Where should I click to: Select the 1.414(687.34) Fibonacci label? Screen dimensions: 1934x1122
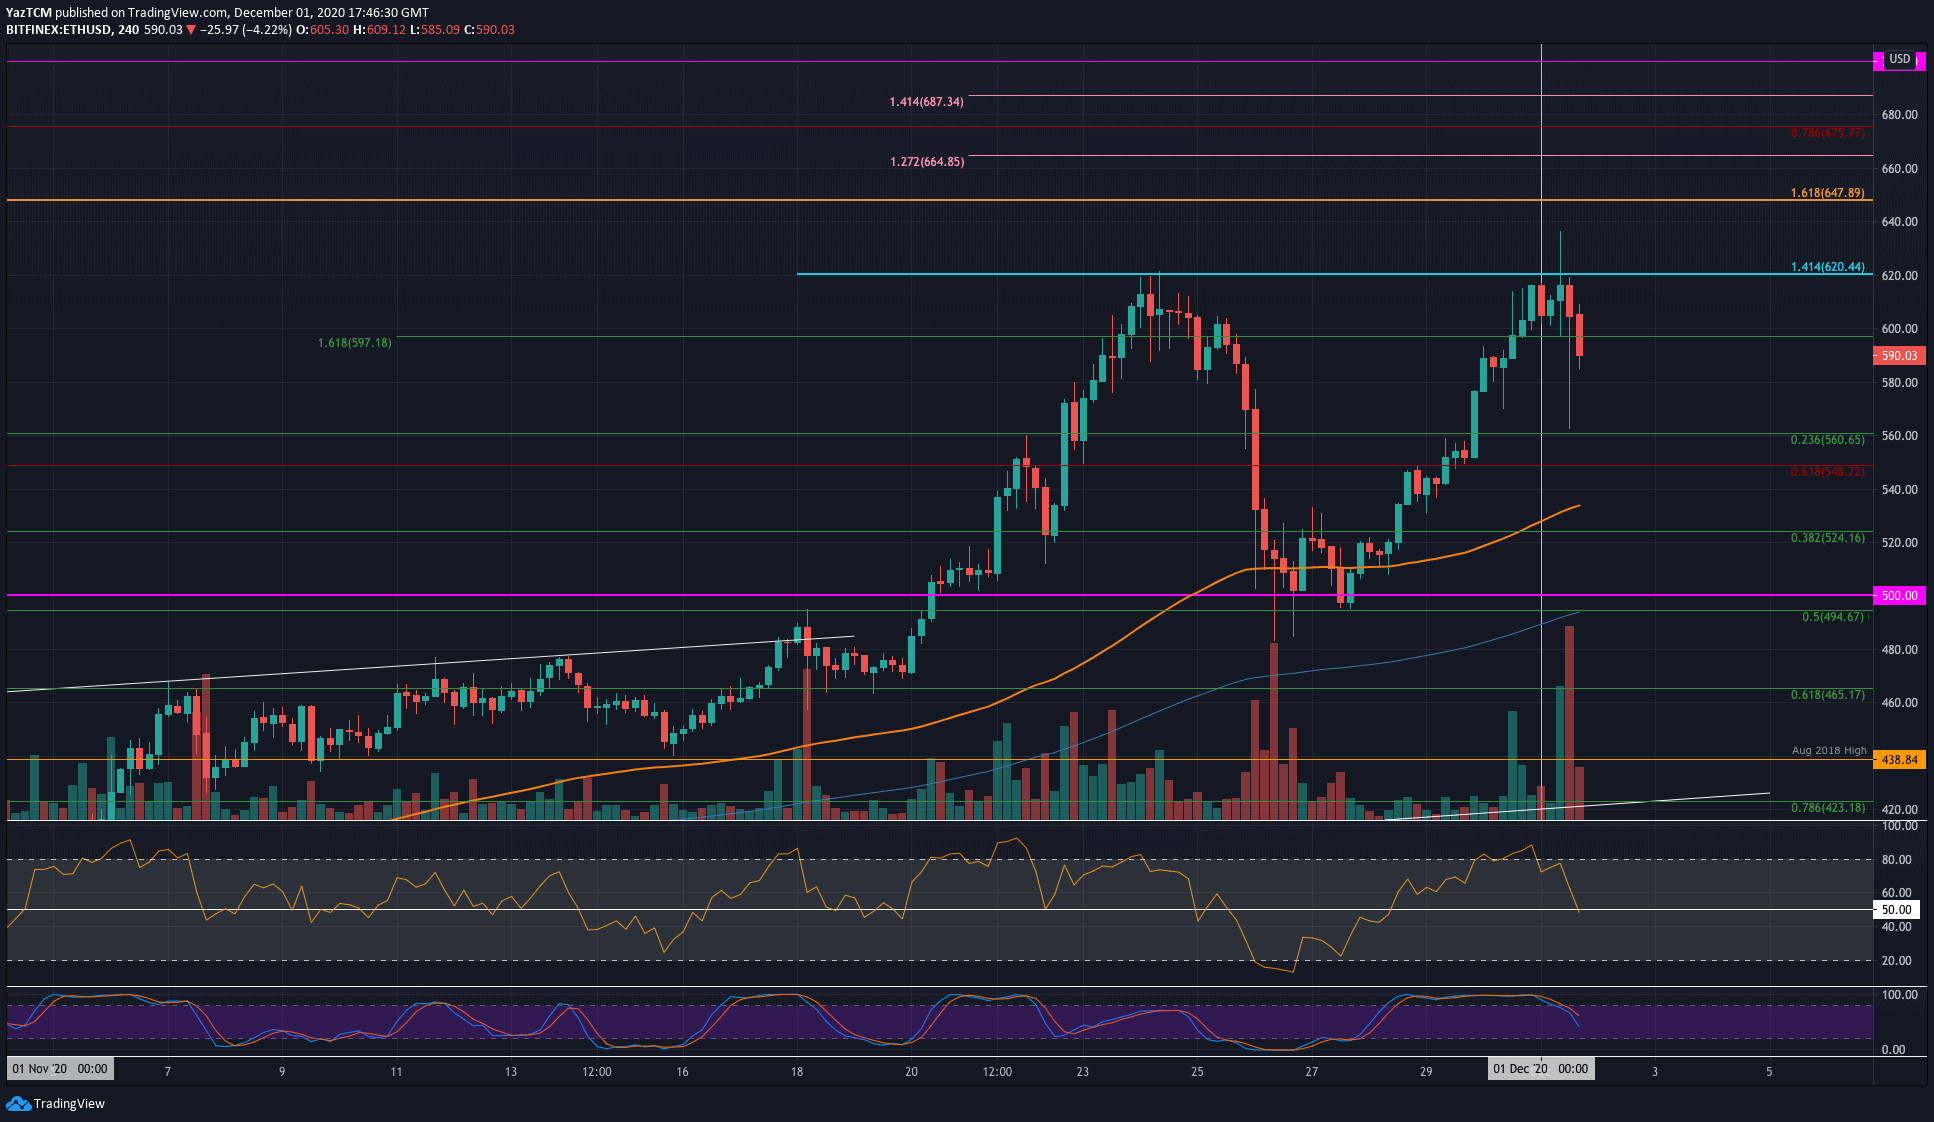(927, 102)
